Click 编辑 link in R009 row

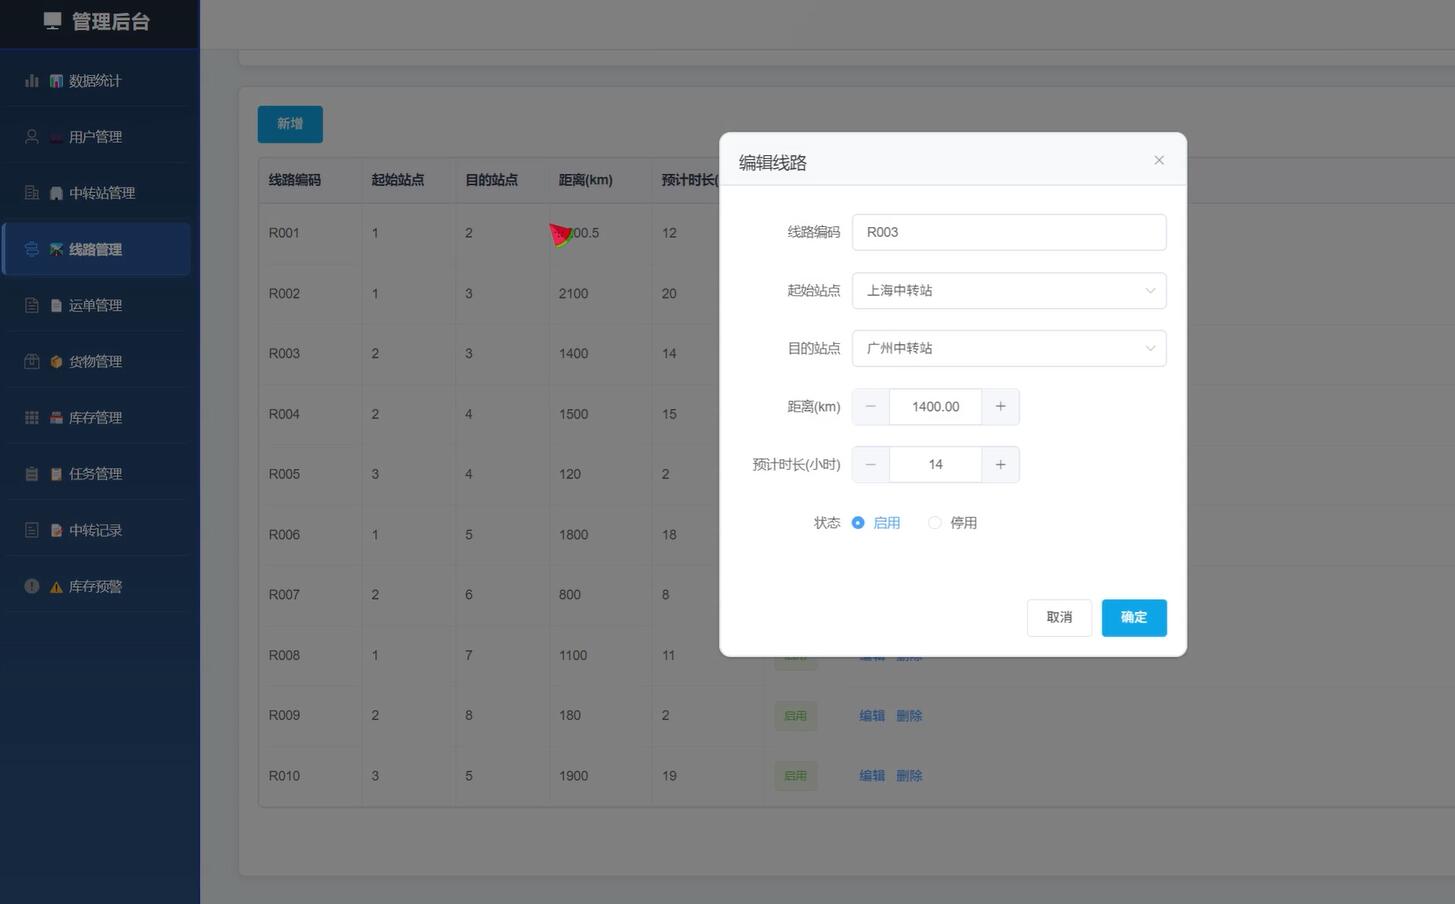872,716
